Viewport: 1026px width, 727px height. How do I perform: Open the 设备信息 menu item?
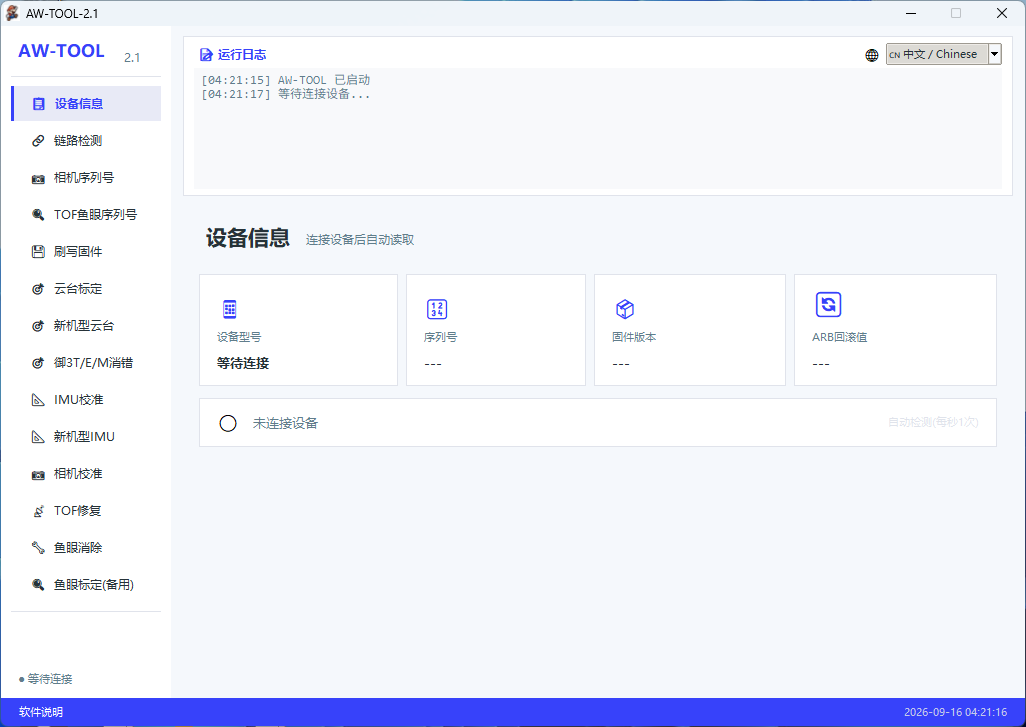tap(86, 103)
